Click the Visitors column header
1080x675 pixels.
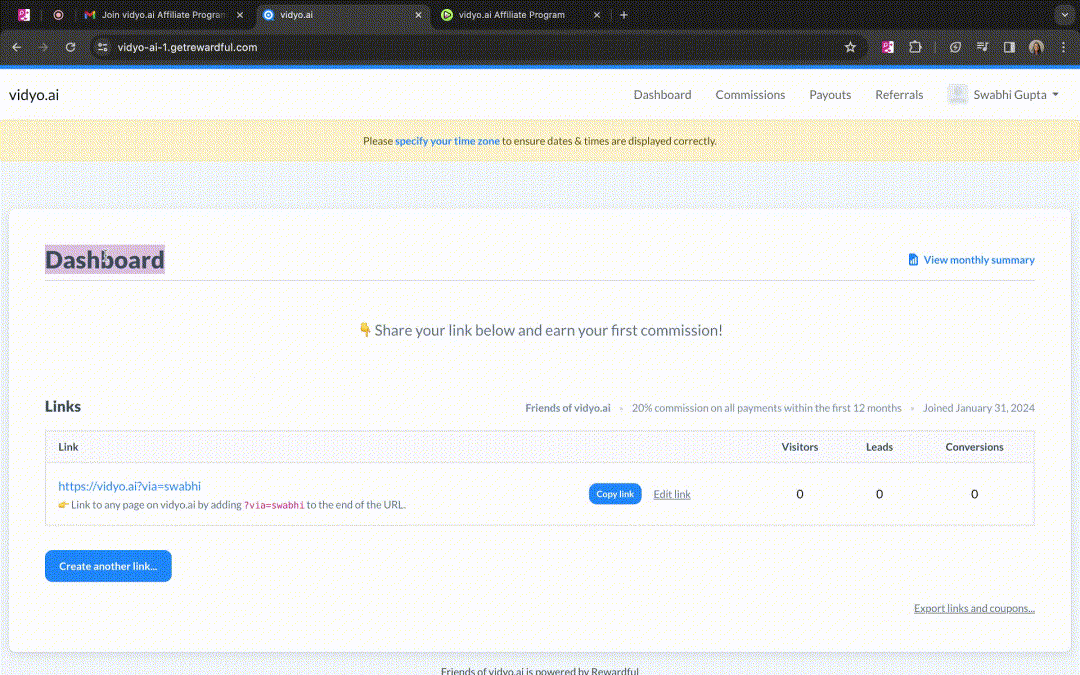click(x=800, y=447)
